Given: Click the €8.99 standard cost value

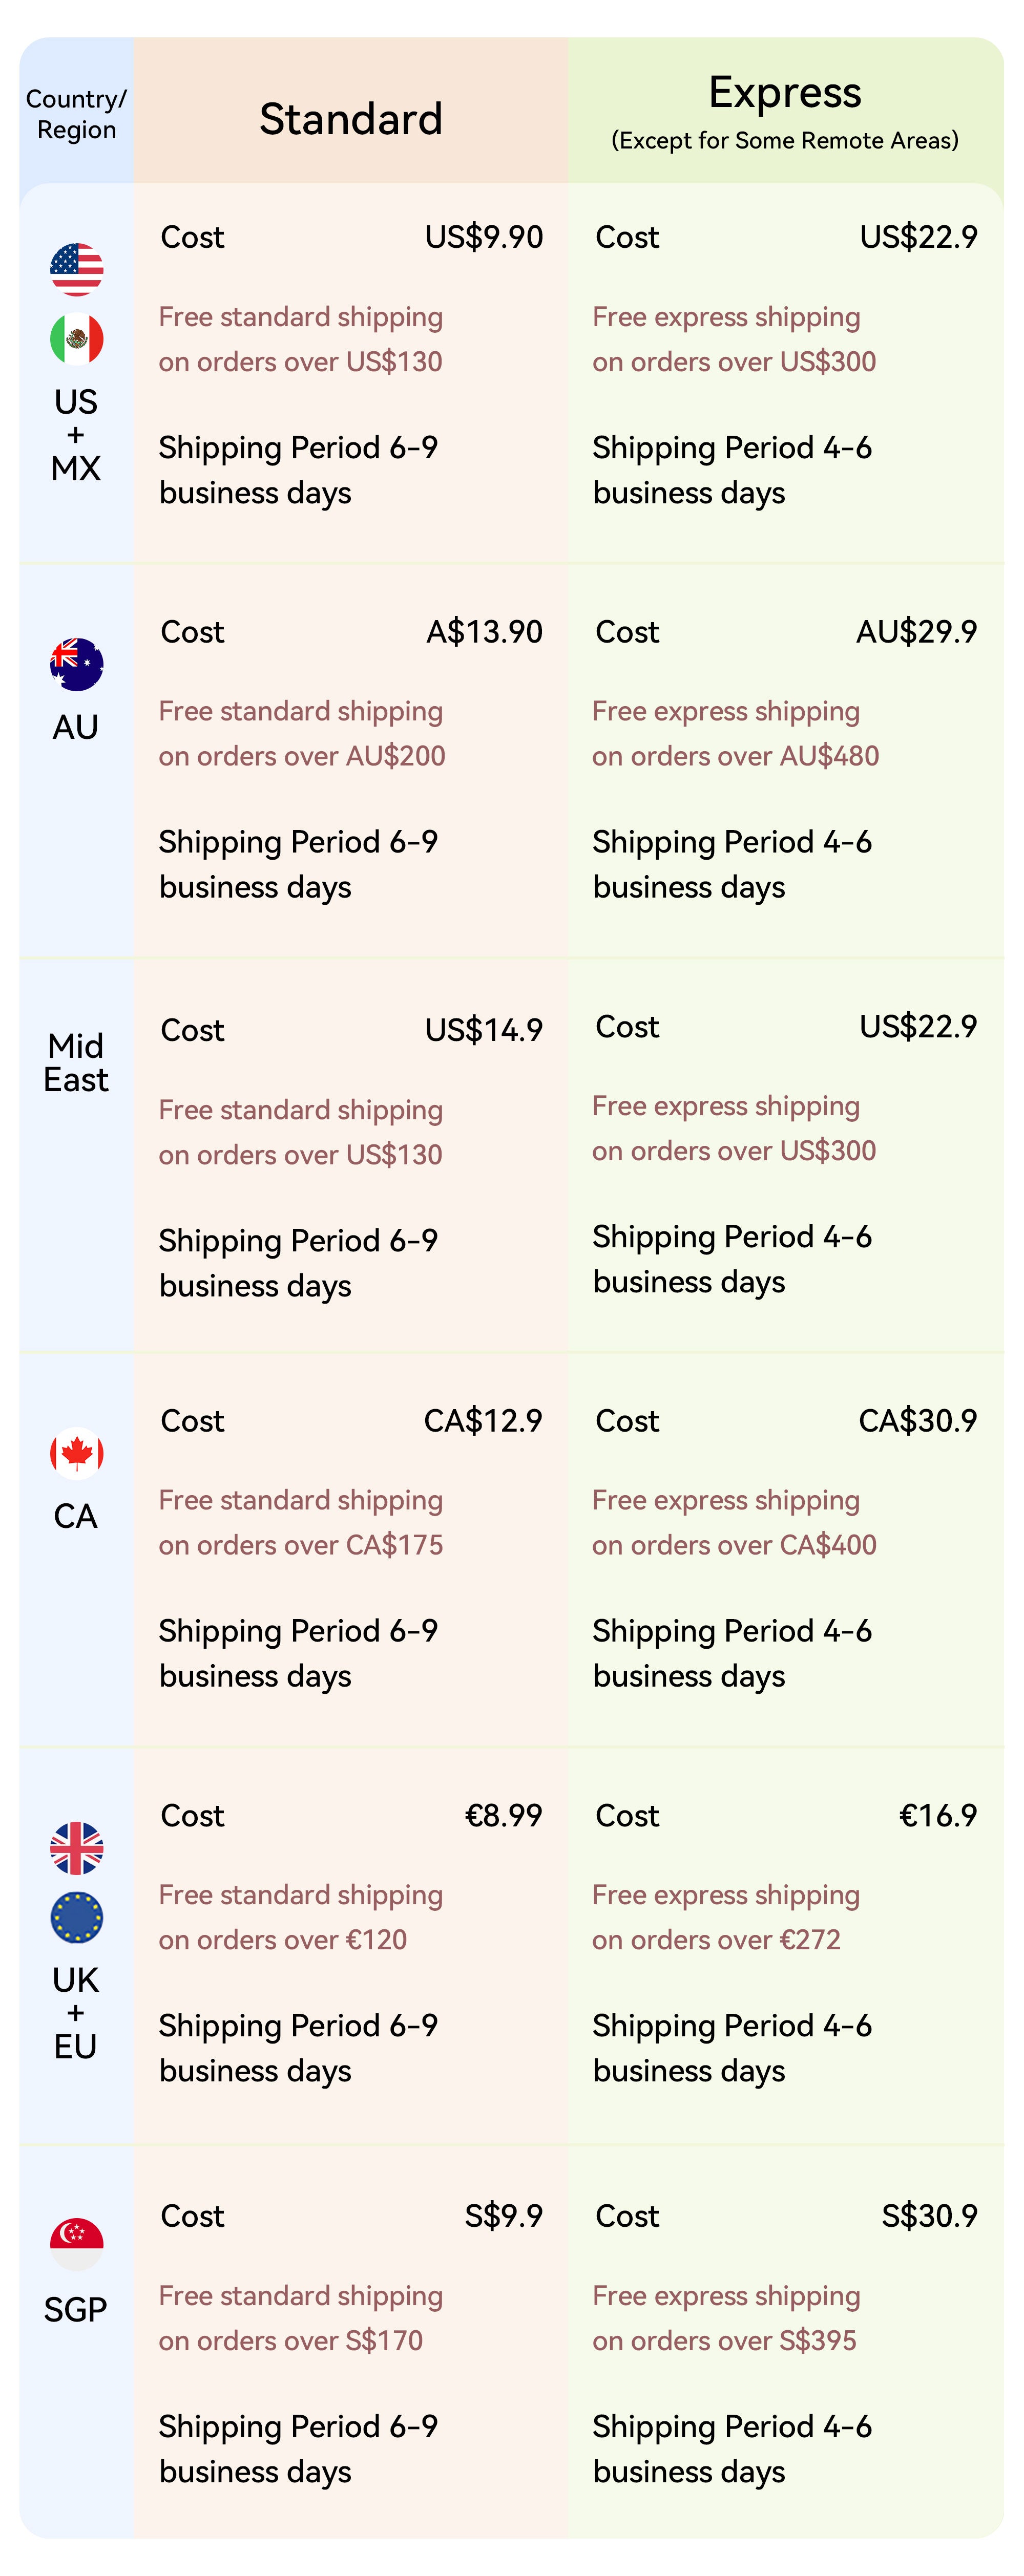Looking at the screenshot, I should click(503, 1815).
